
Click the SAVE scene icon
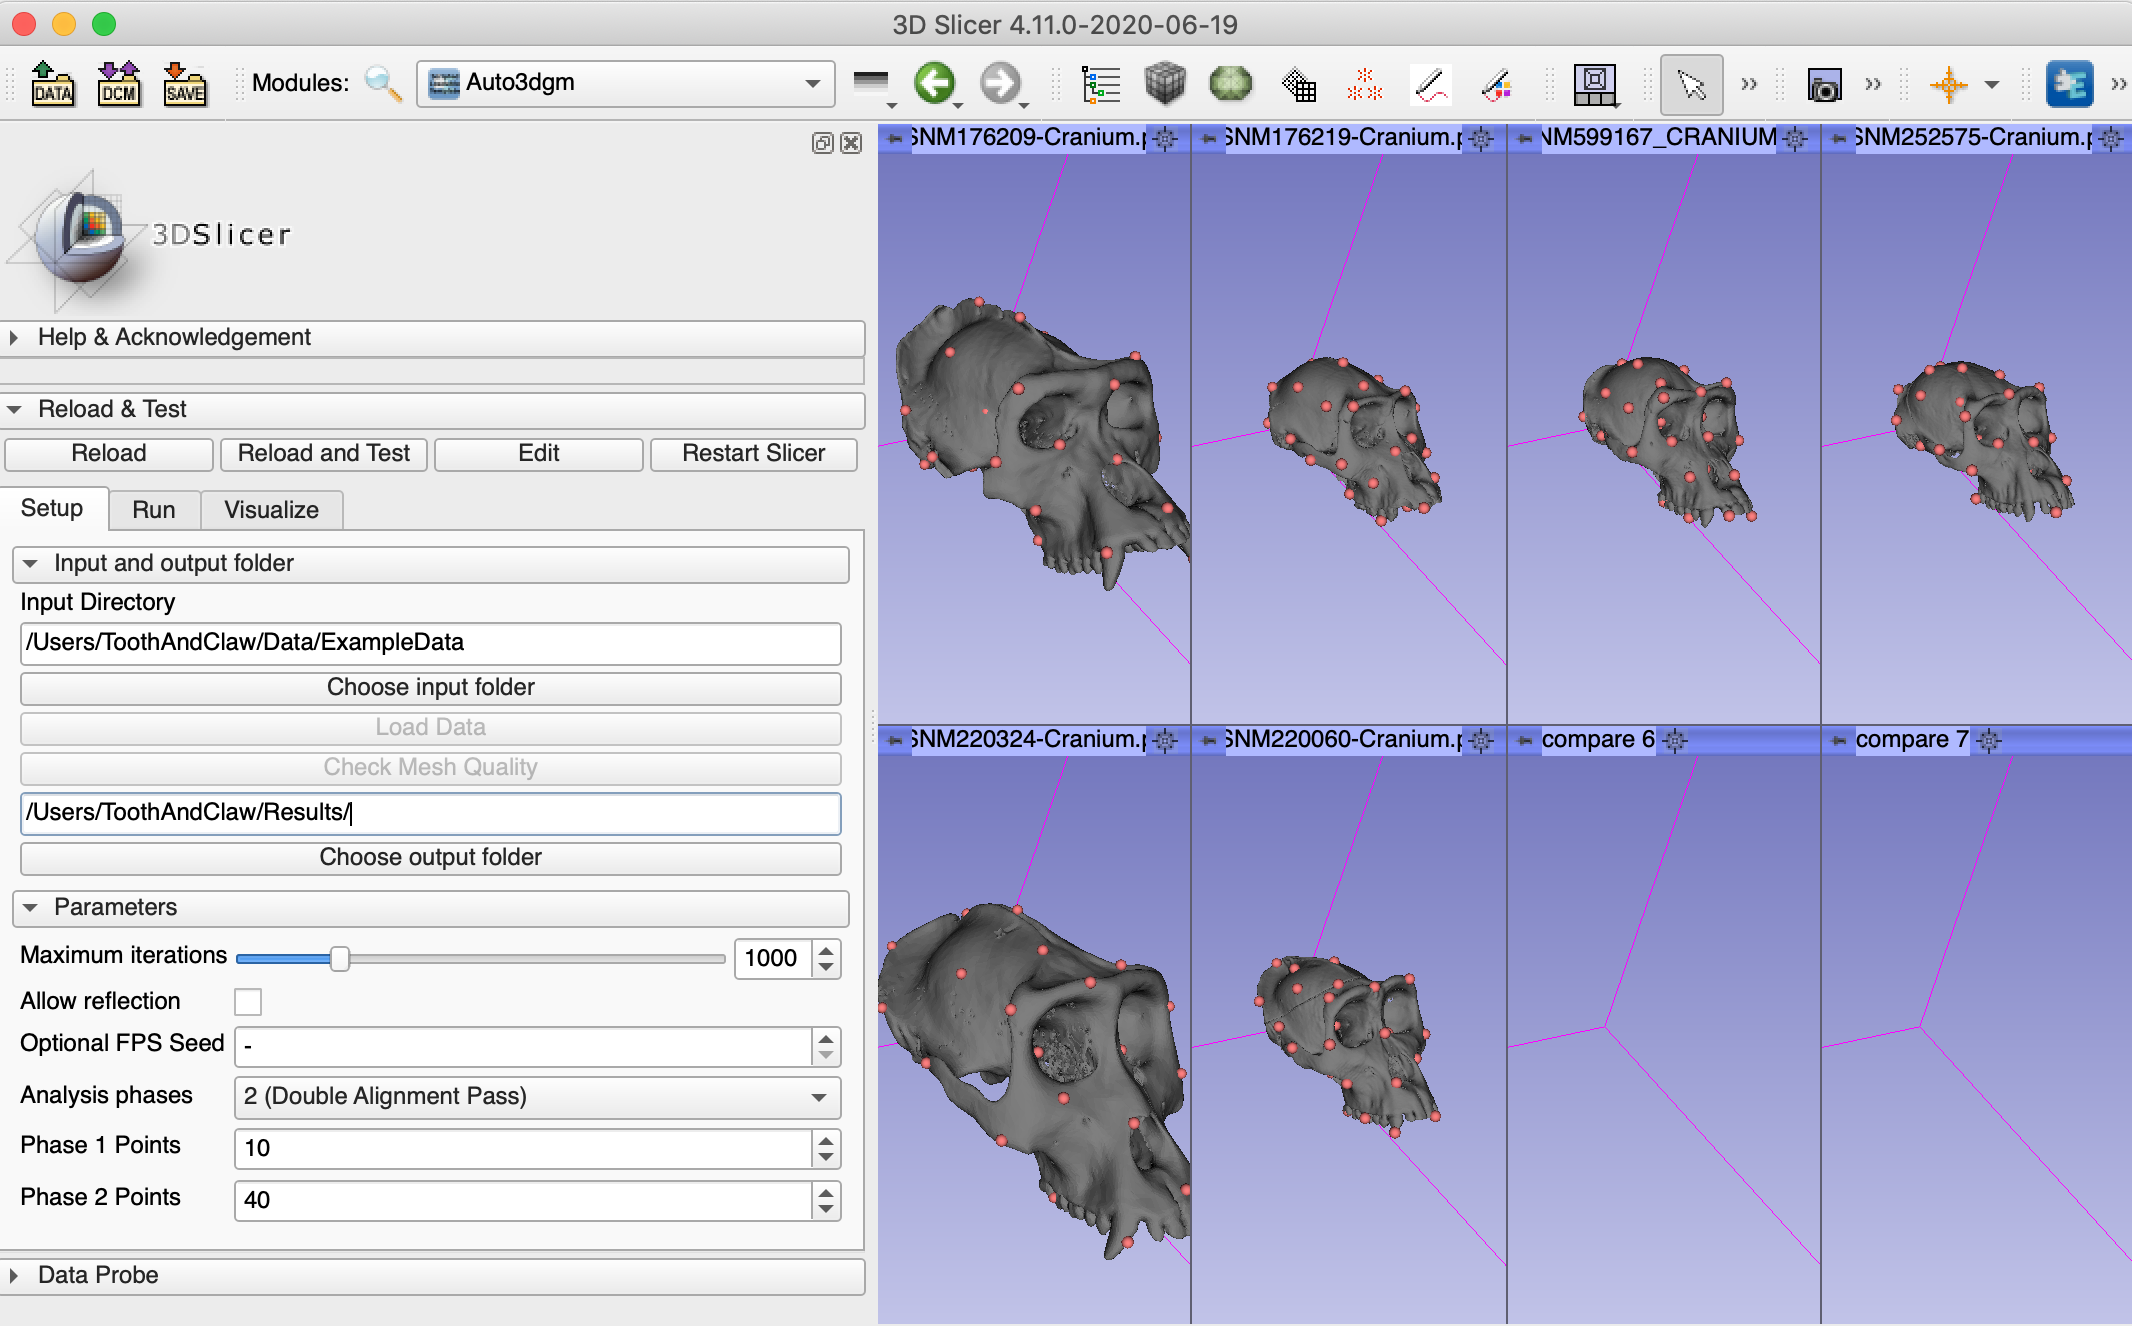click(x=184, y=84)
